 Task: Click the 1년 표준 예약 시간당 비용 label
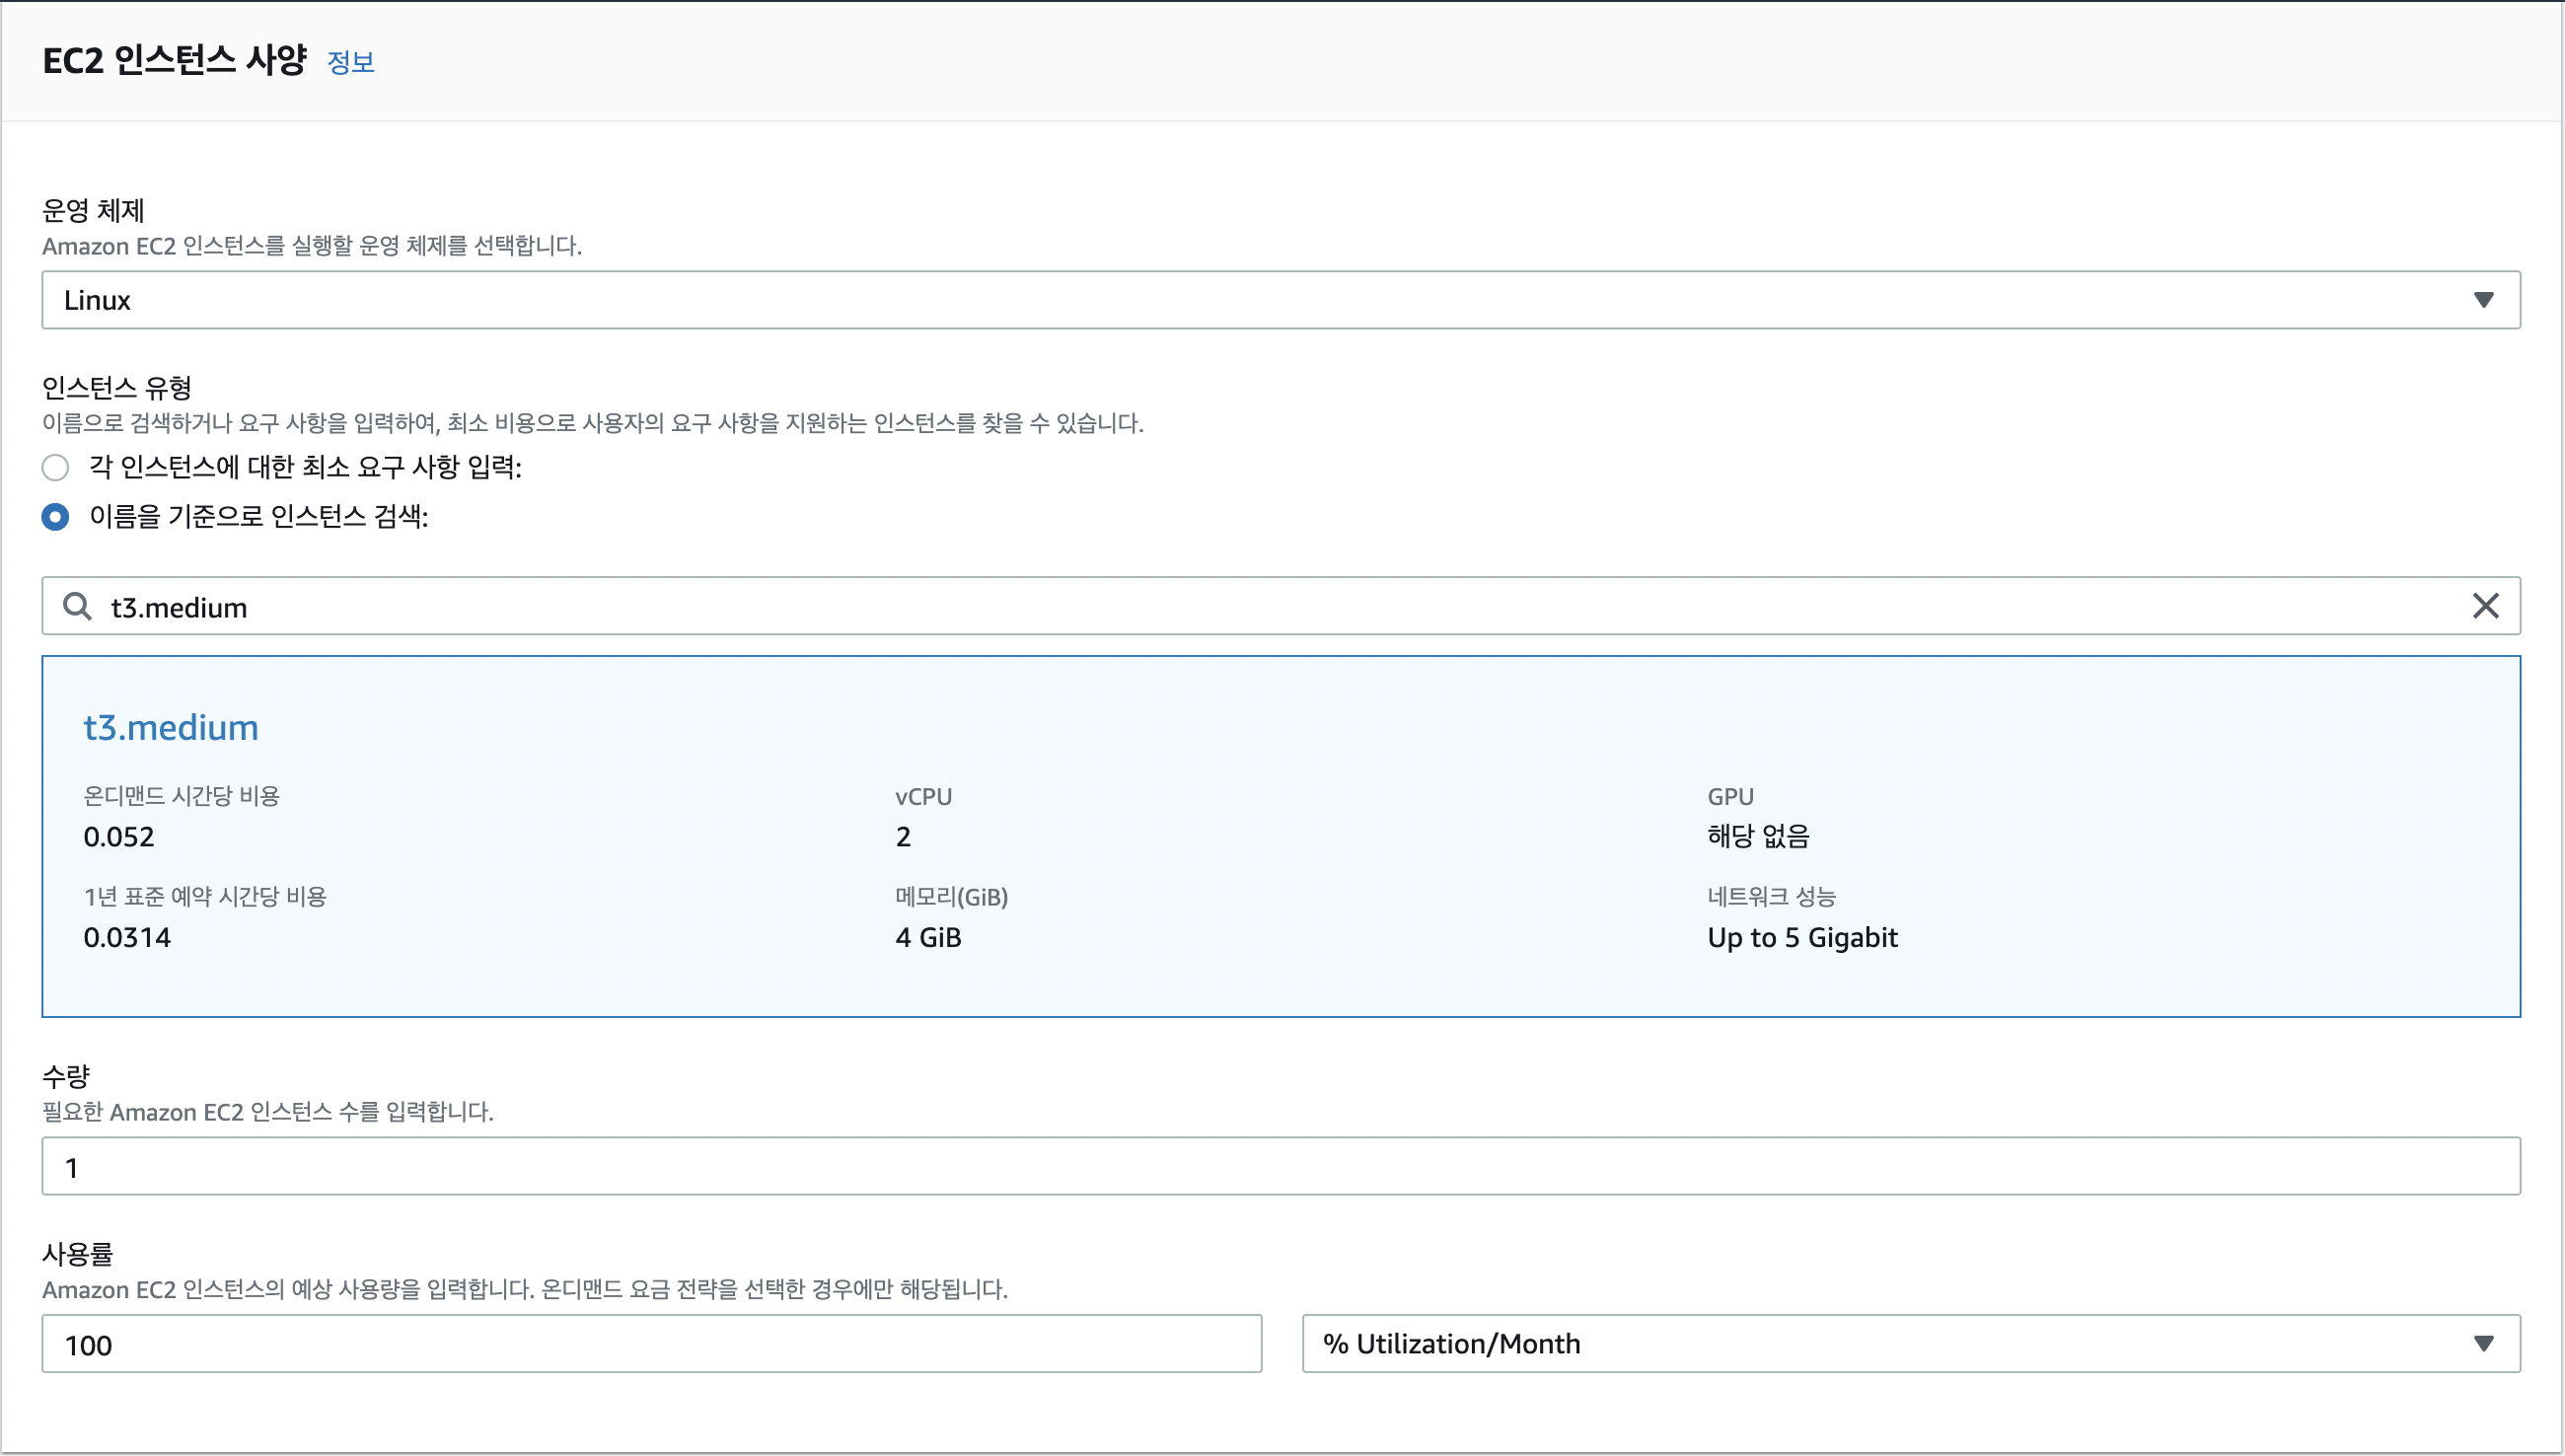point(205,897)
